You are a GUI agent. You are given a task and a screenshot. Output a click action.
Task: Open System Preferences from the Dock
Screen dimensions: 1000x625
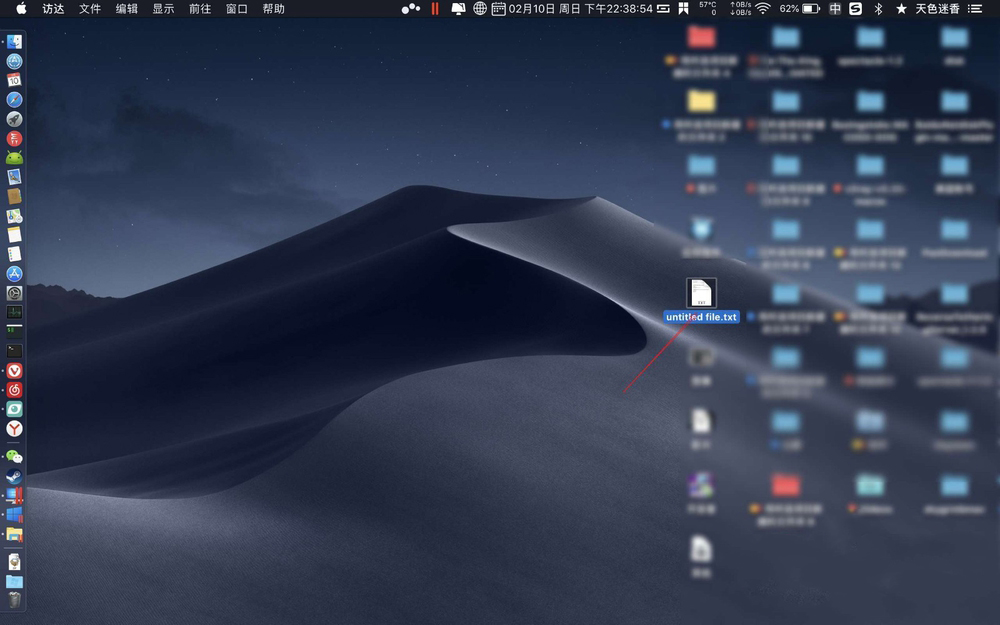14,293
